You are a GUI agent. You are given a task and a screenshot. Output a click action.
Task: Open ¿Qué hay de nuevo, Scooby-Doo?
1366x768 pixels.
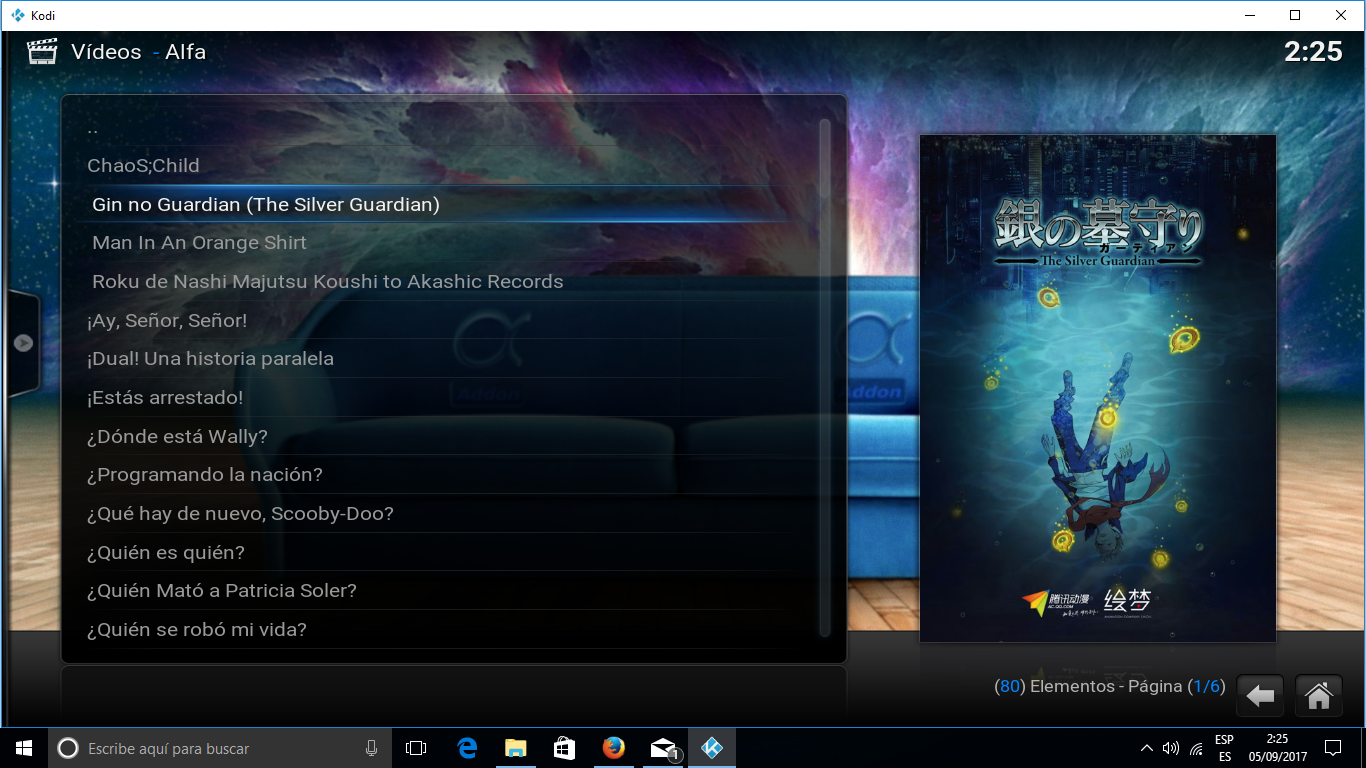[440, 514]
